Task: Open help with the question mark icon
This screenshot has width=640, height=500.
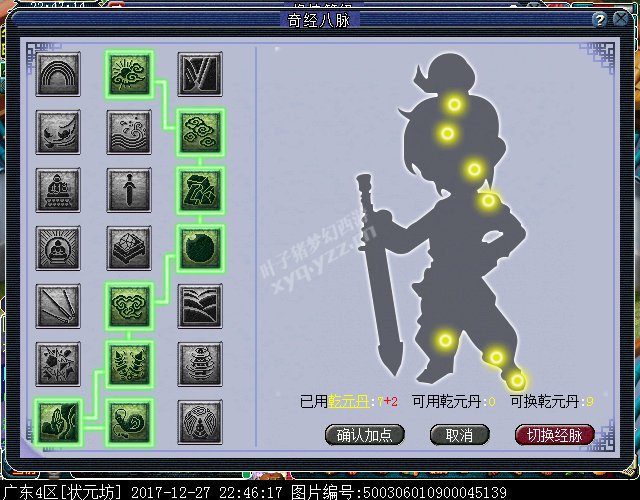Action: pyautogui.click(x=599, y=20)
